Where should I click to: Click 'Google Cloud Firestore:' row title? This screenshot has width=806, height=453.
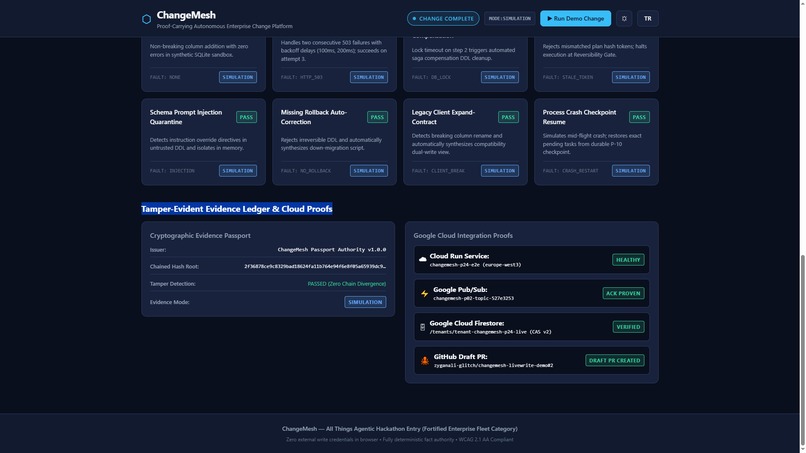click(467, 323)
